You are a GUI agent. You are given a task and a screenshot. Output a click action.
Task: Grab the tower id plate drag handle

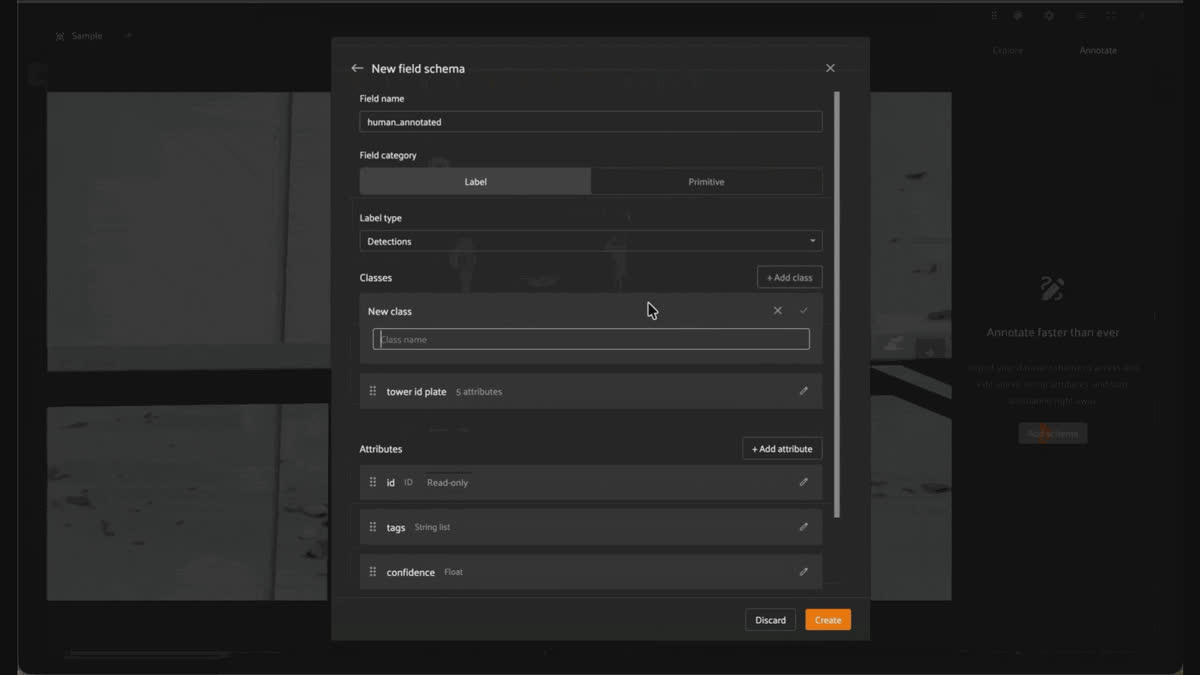click(373, 391)
